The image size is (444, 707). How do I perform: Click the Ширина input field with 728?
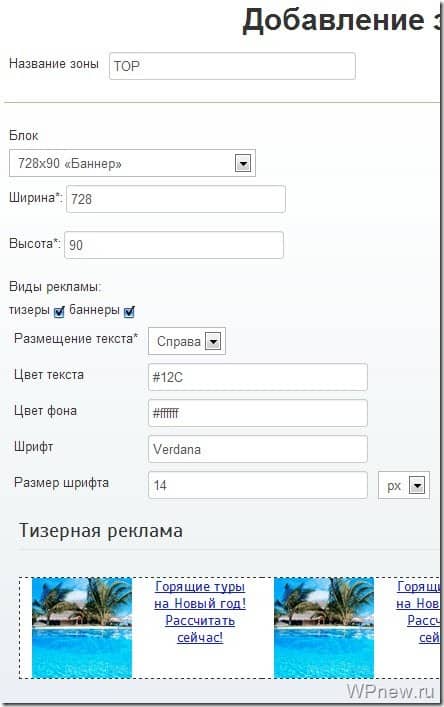click(x=176, y=199)
